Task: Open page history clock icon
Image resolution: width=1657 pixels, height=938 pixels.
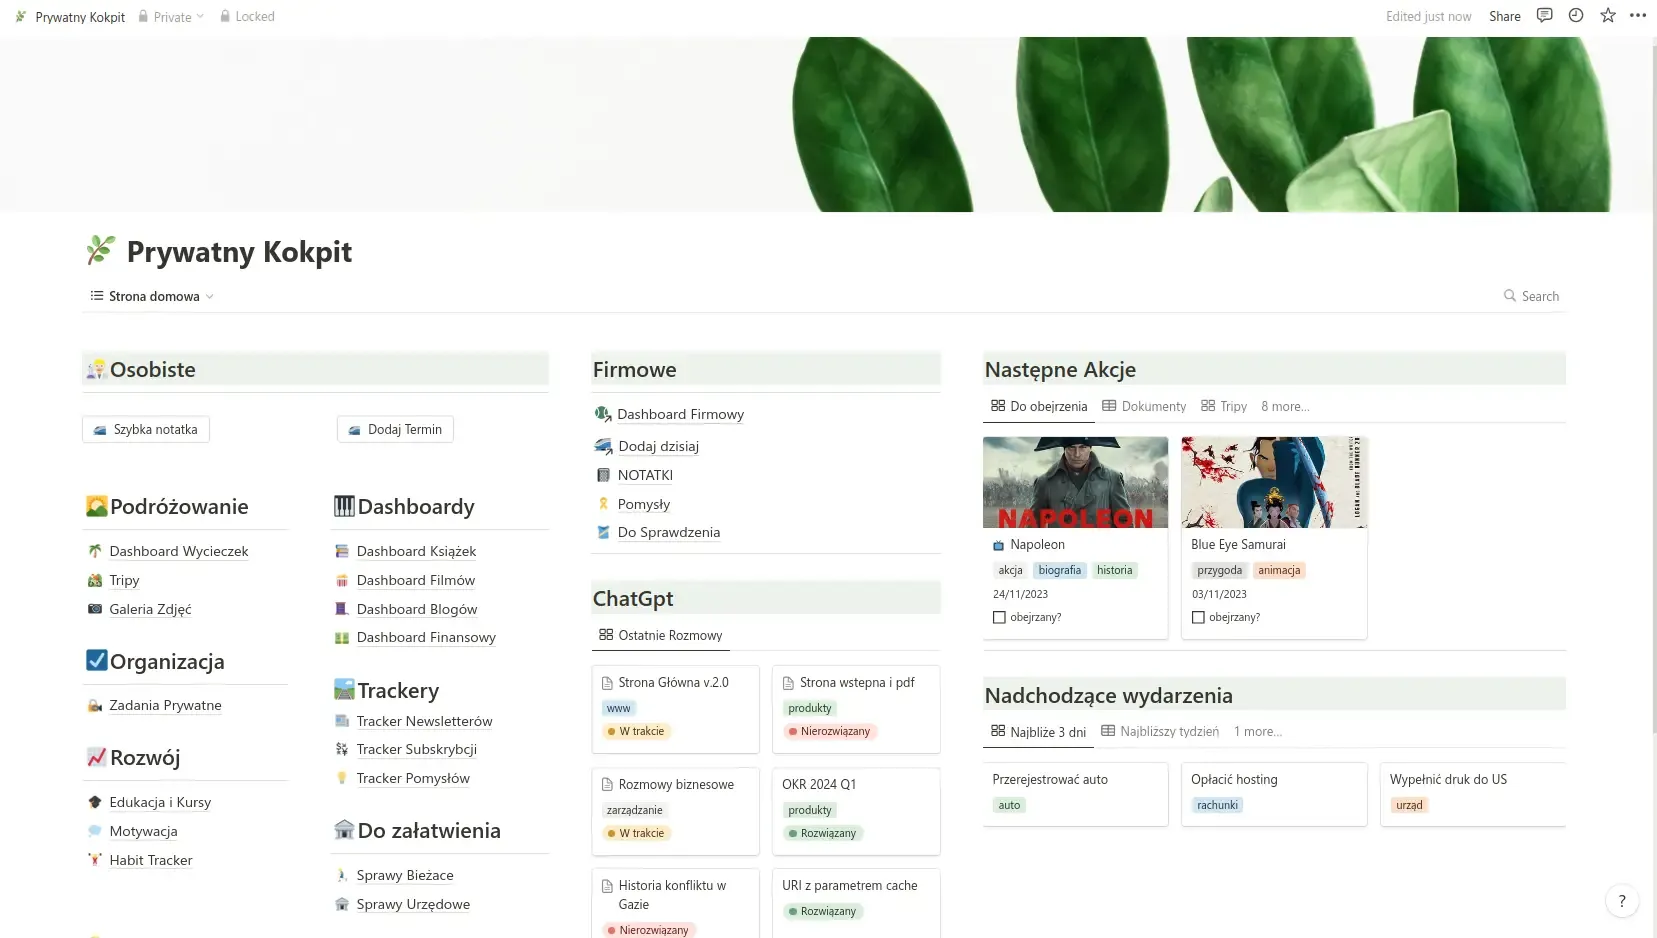Action: pos(1576,16)
